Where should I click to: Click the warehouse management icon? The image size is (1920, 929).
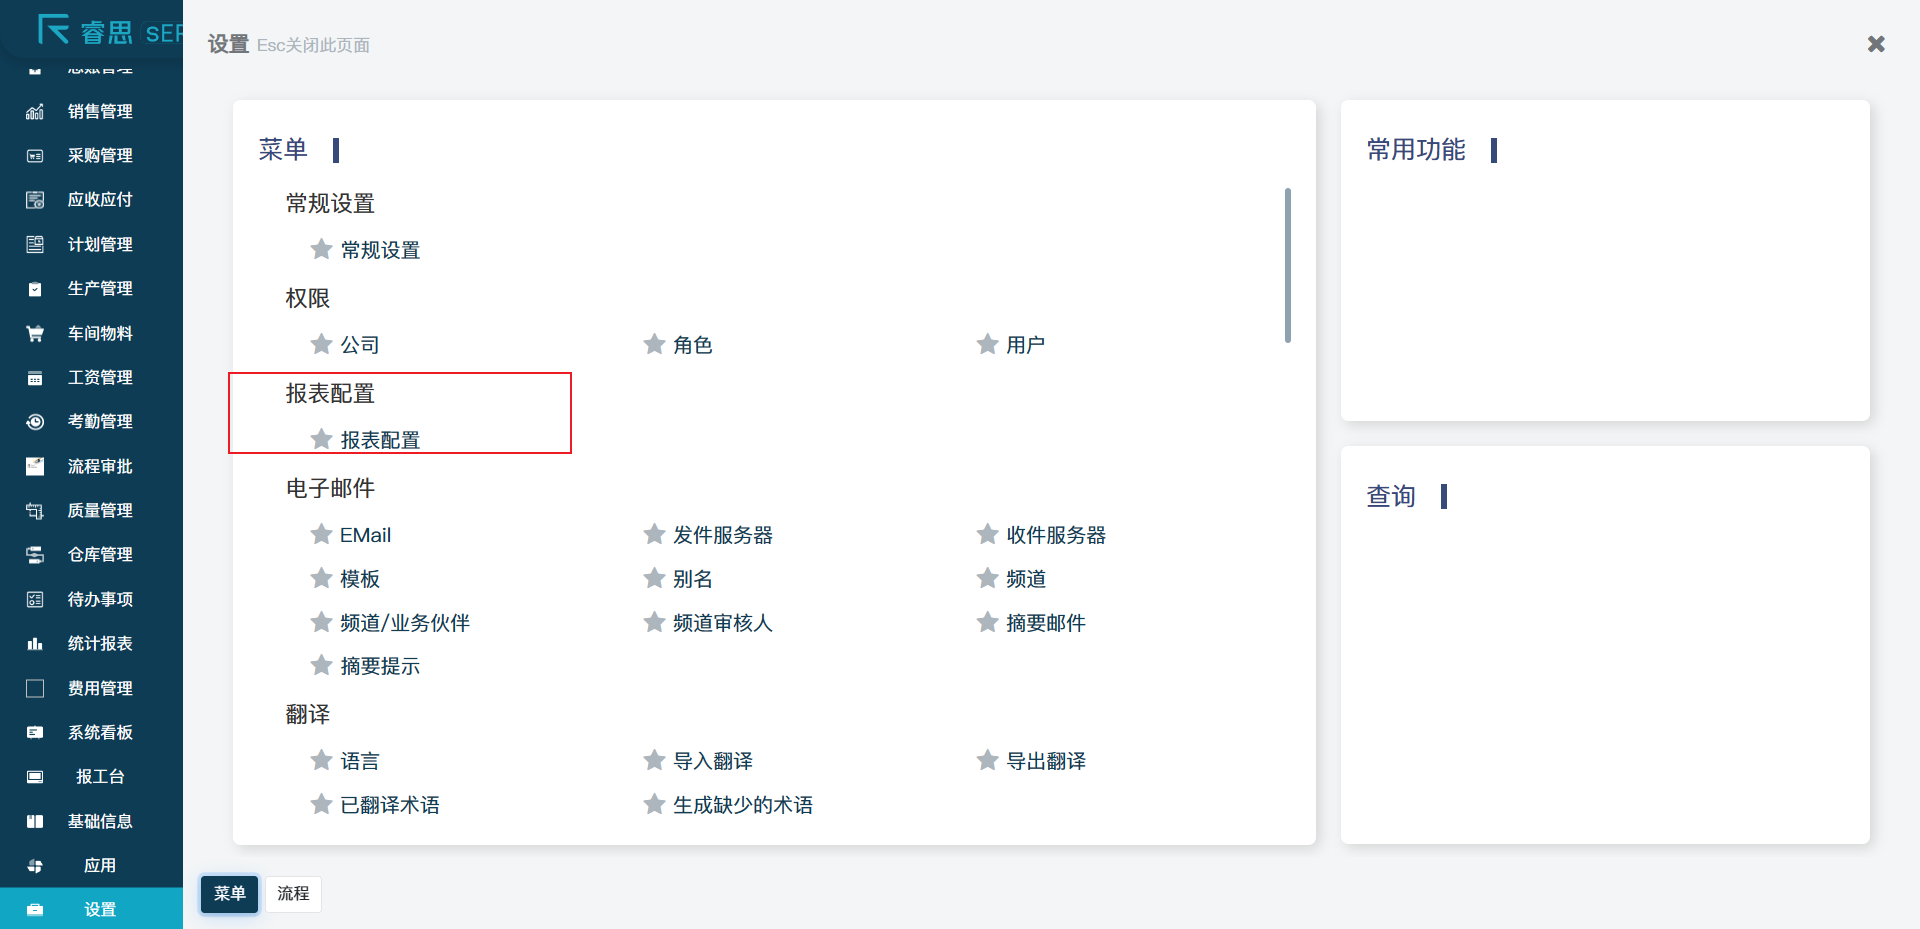click(35, 555)
